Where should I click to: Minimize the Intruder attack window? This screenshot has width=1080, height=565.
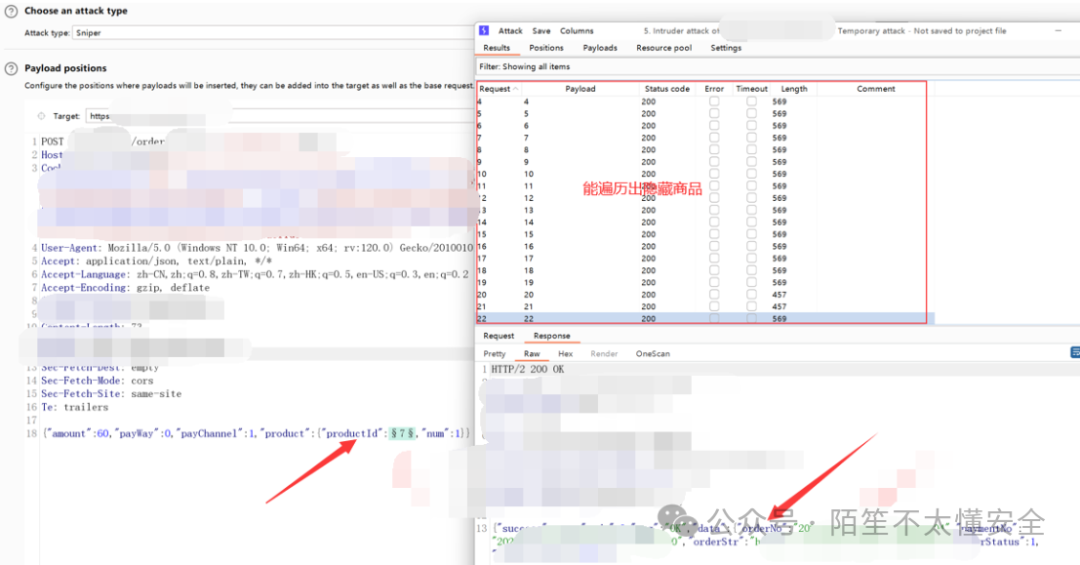click(1058, 31)
